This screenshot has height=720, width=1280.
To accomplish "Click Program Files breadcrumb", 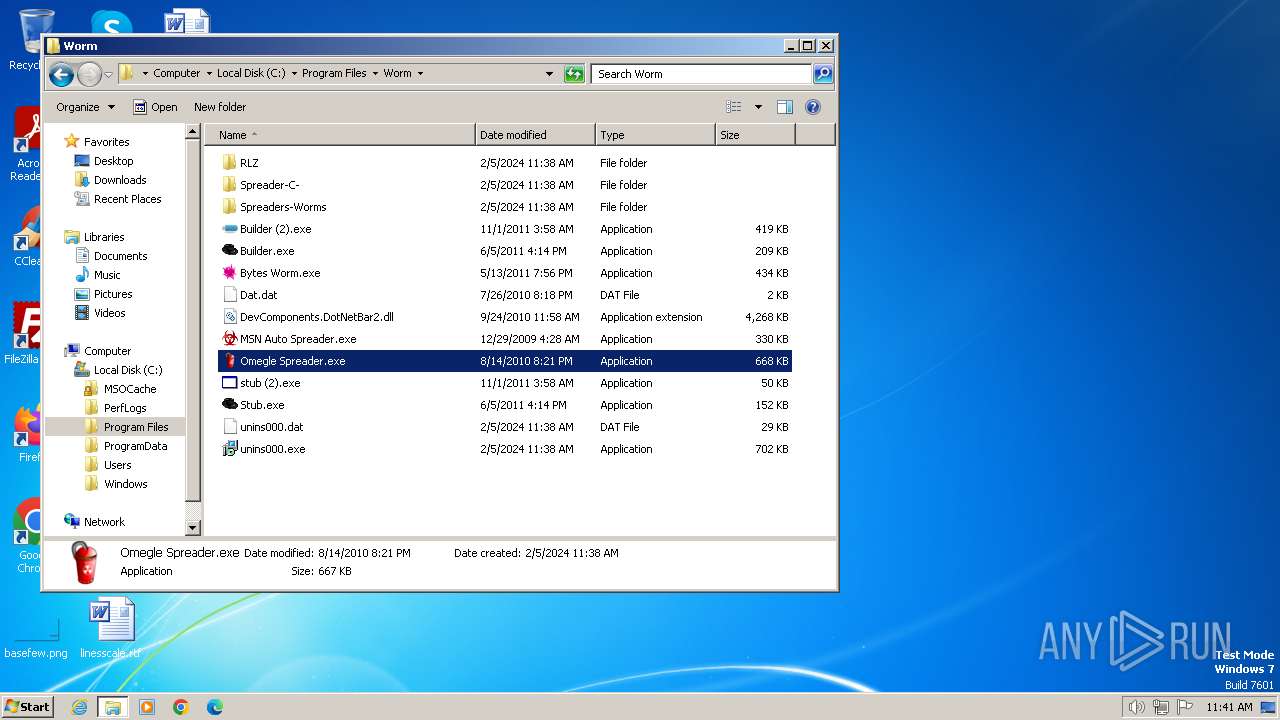I will pyautogui.click(x=334, y=73).
